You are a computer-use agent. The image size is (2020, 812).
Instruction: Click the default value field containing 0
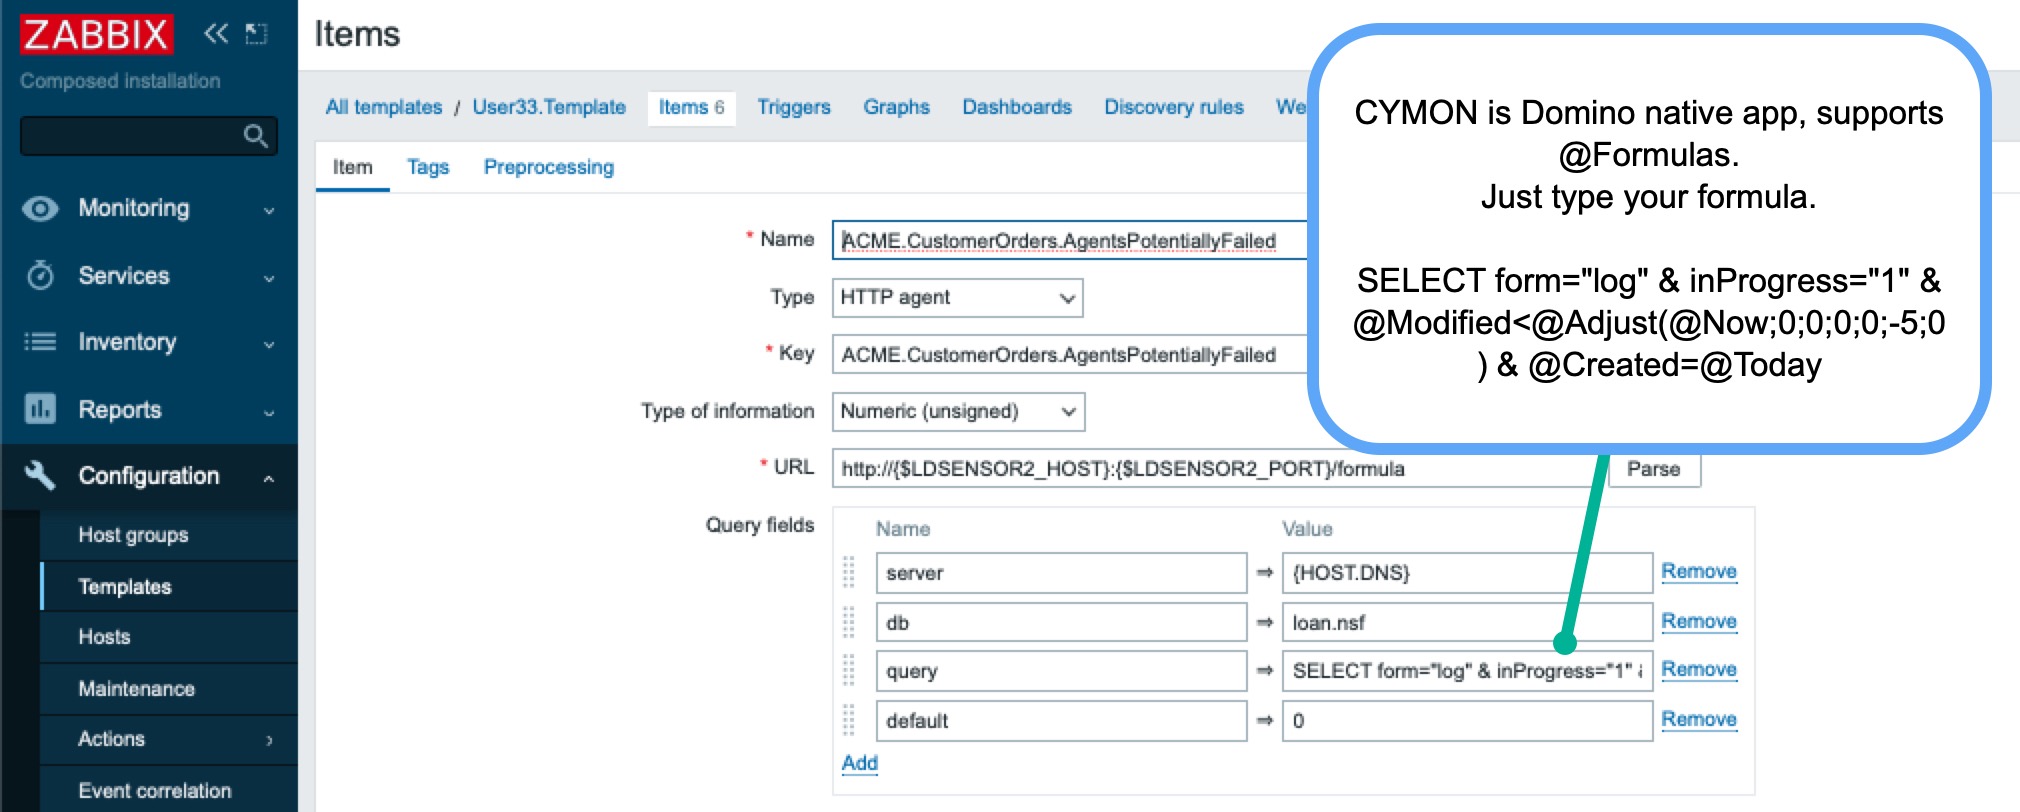point(1467,721)
